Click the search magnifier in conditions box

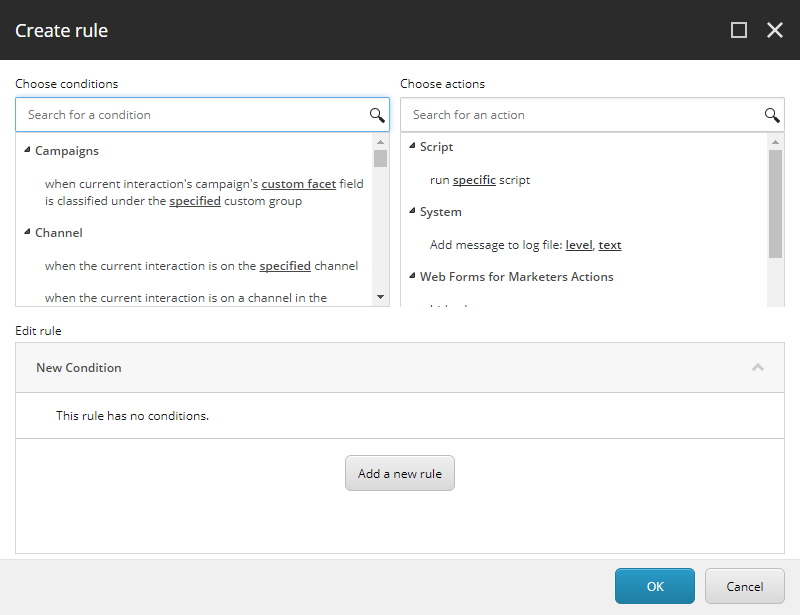click(377, 115)
